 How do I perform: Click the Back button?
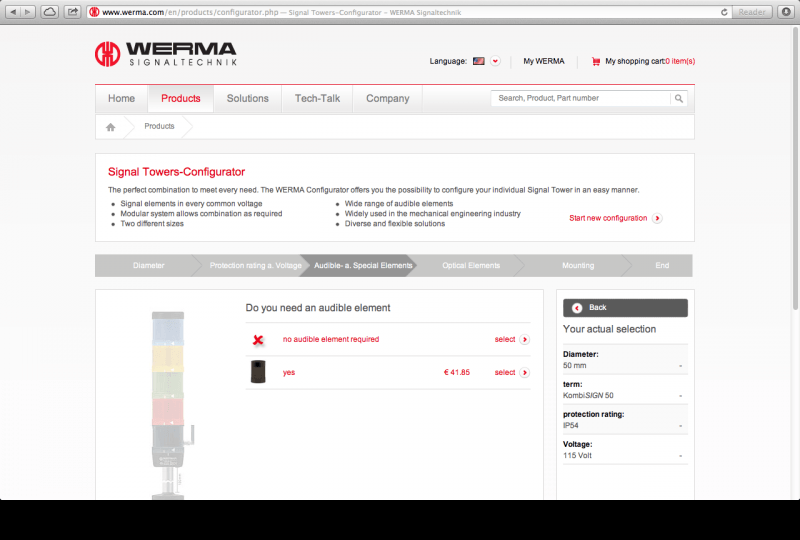[625, 308]
